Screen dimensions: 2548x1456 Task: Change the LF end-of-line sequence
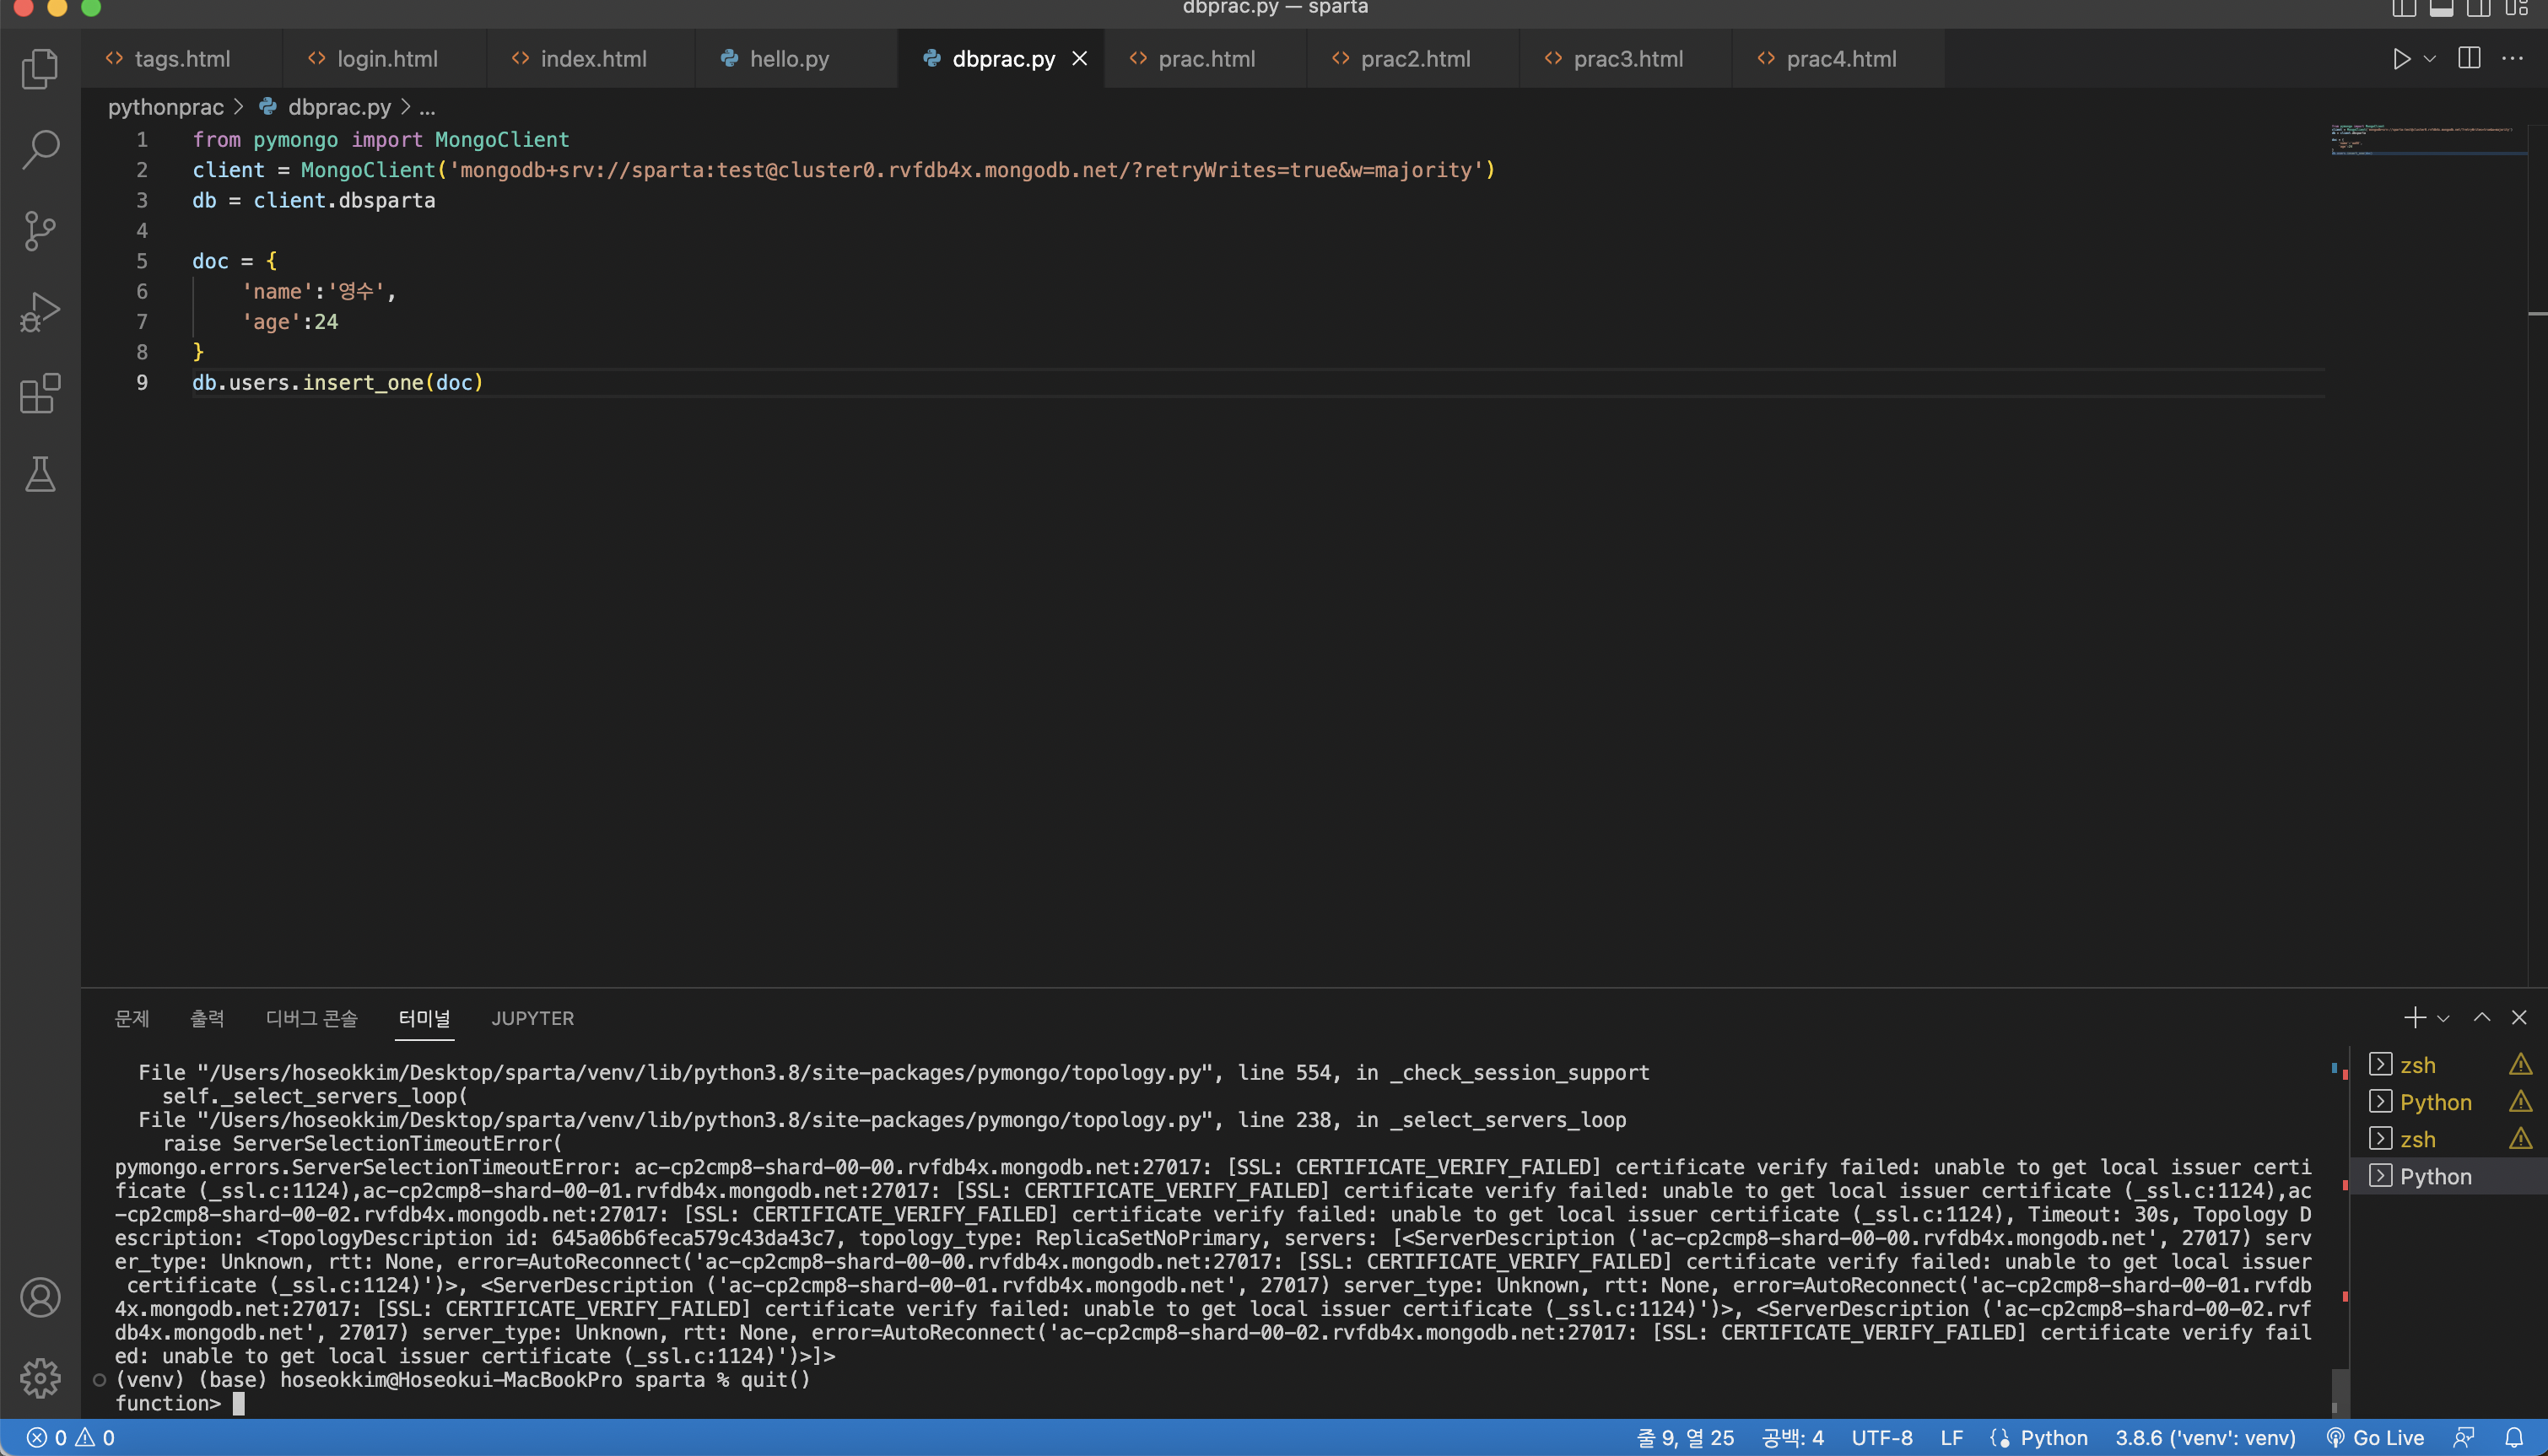1952,1438
